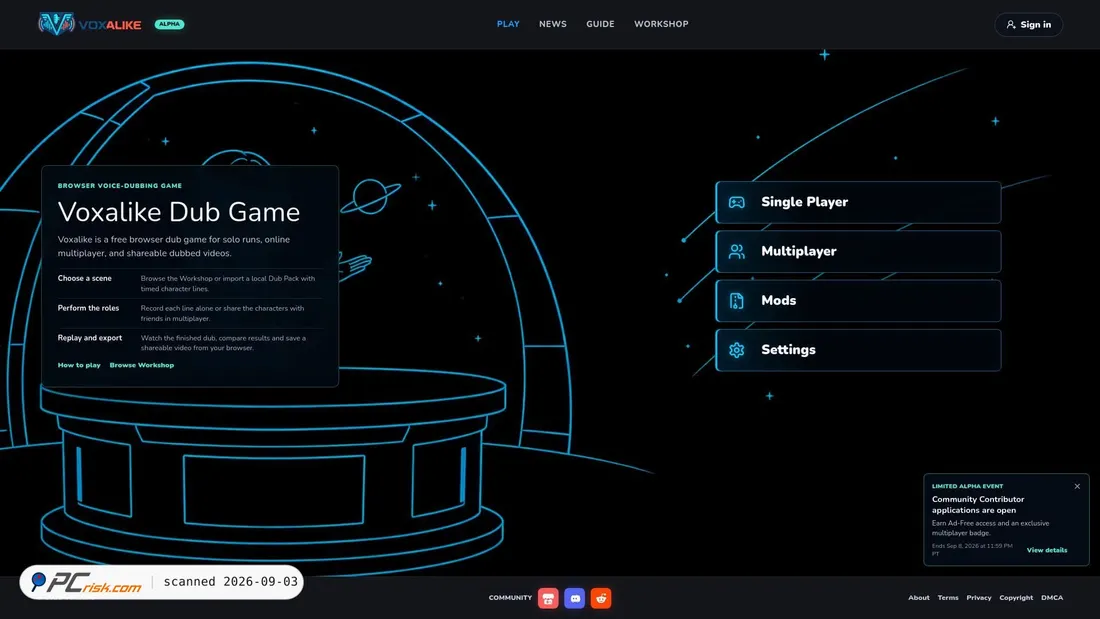Open the game Settings
This screenshot has height=619, width=1100.
[x=858, y=350]
